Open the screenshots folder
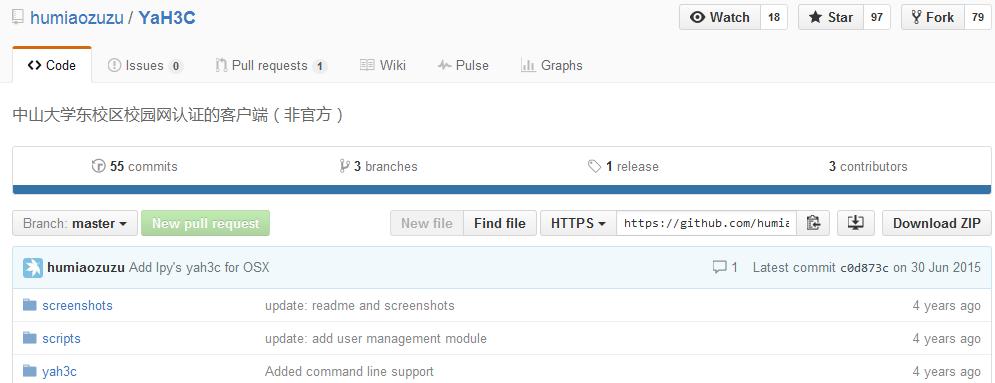This screenshot has width=995, height=383. click(77, 306)
